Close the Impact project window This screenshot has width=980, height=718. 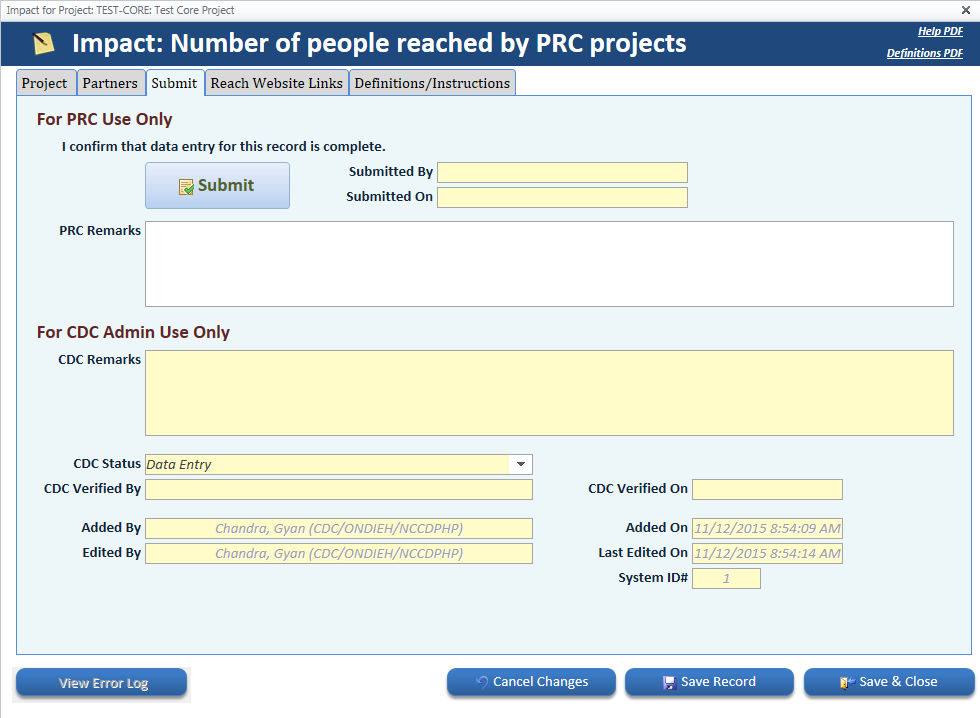pos(966,9)
